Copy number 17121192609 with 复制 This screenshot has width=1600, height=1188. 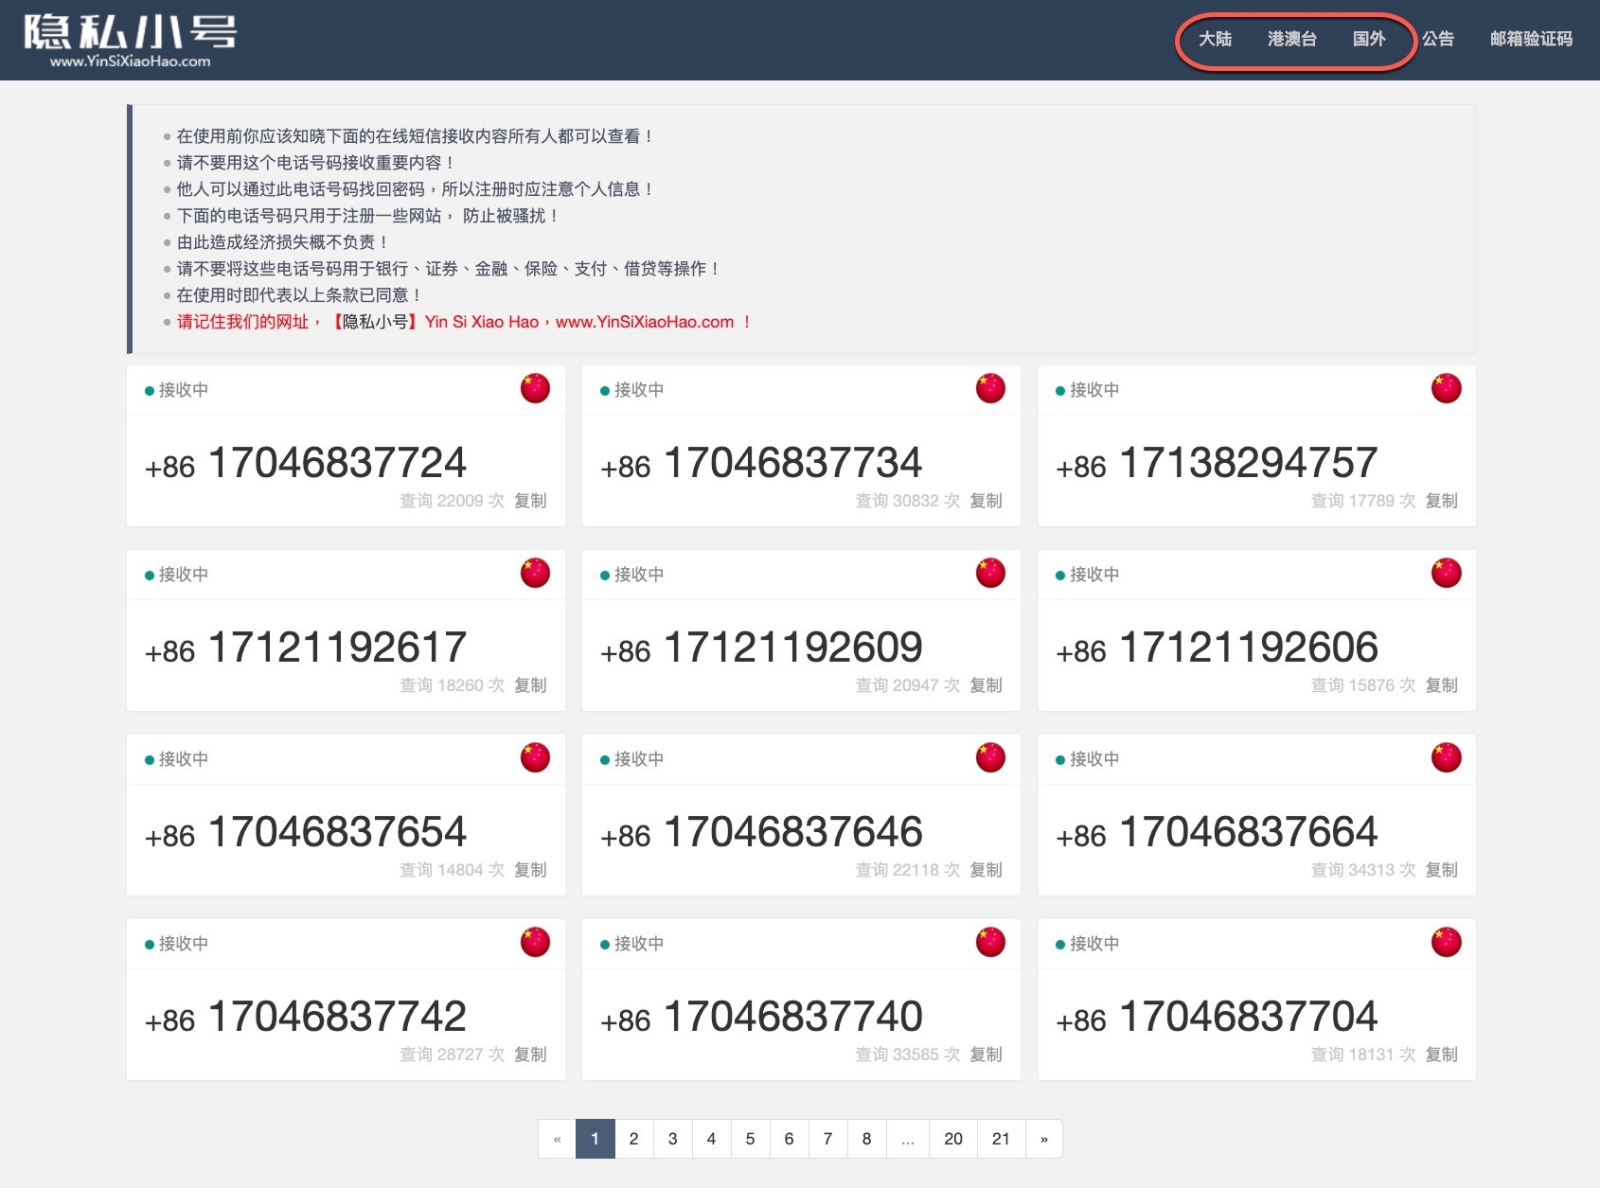click(x=986, y=685)
